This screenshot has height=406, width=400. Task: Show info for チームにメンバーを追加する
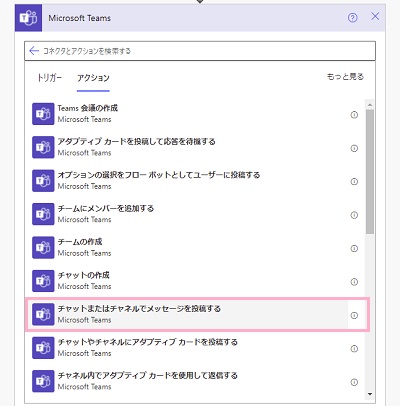click(354, 215)
